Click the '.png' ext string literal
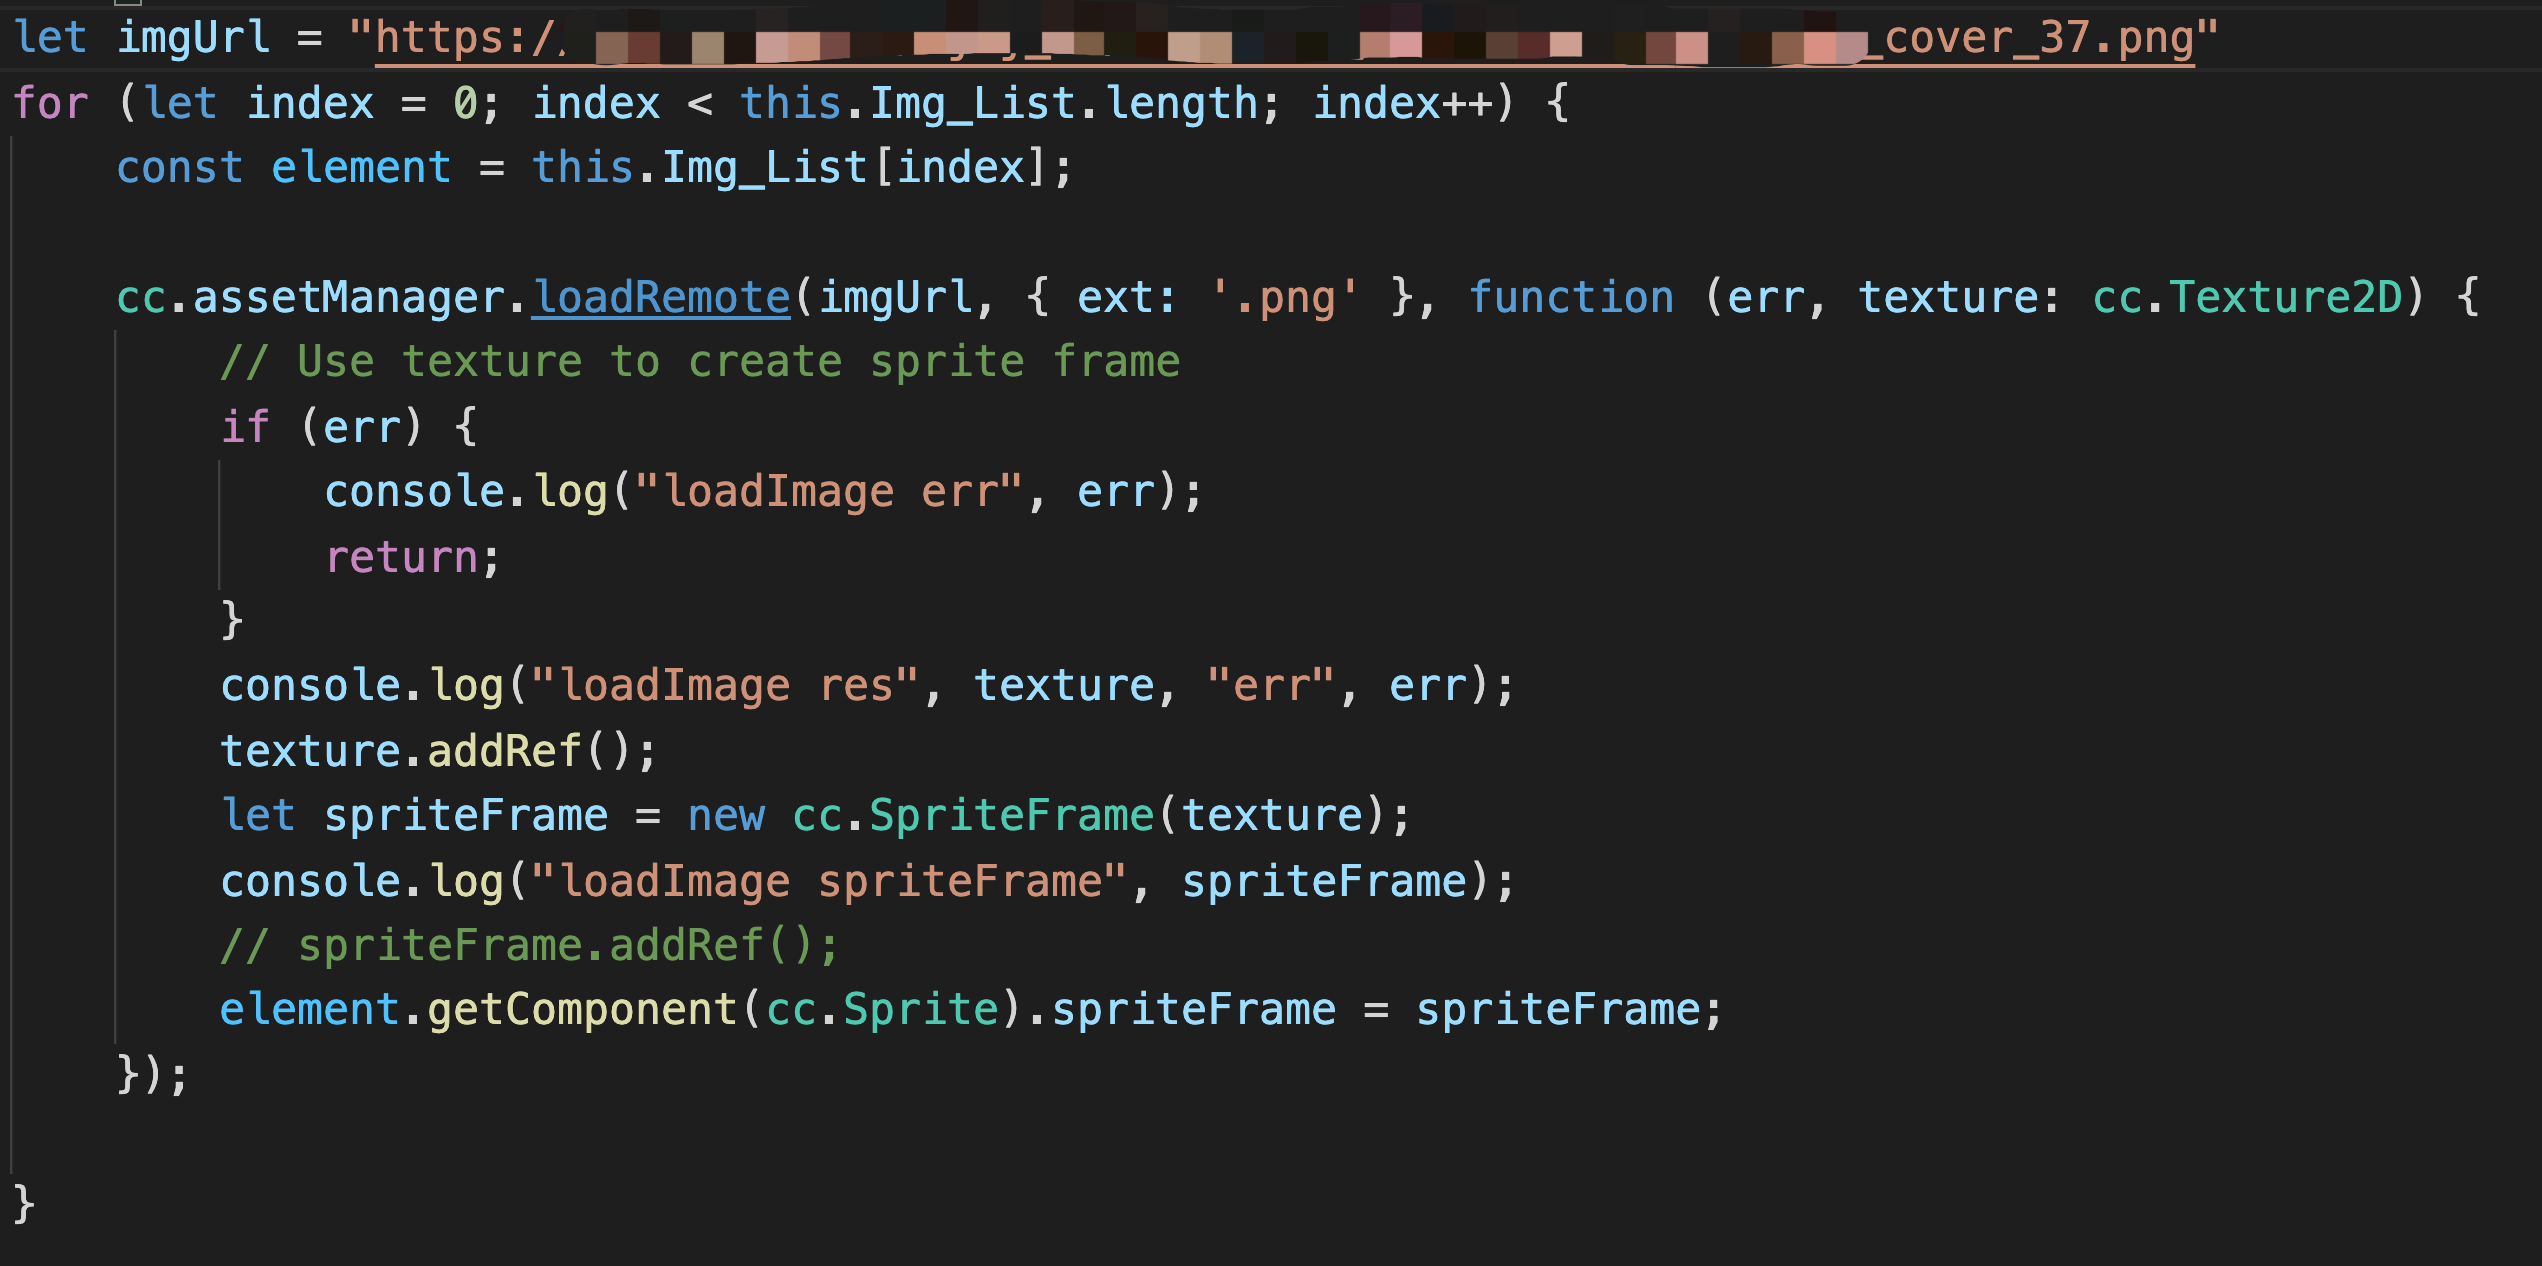Viewport: 2542px width, 1266px height. pos(1284,297)
